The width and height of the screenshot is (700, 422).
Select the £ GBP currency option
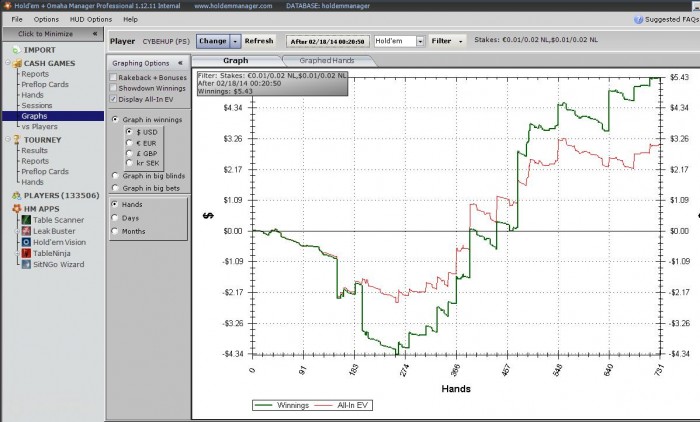(129, 153)
